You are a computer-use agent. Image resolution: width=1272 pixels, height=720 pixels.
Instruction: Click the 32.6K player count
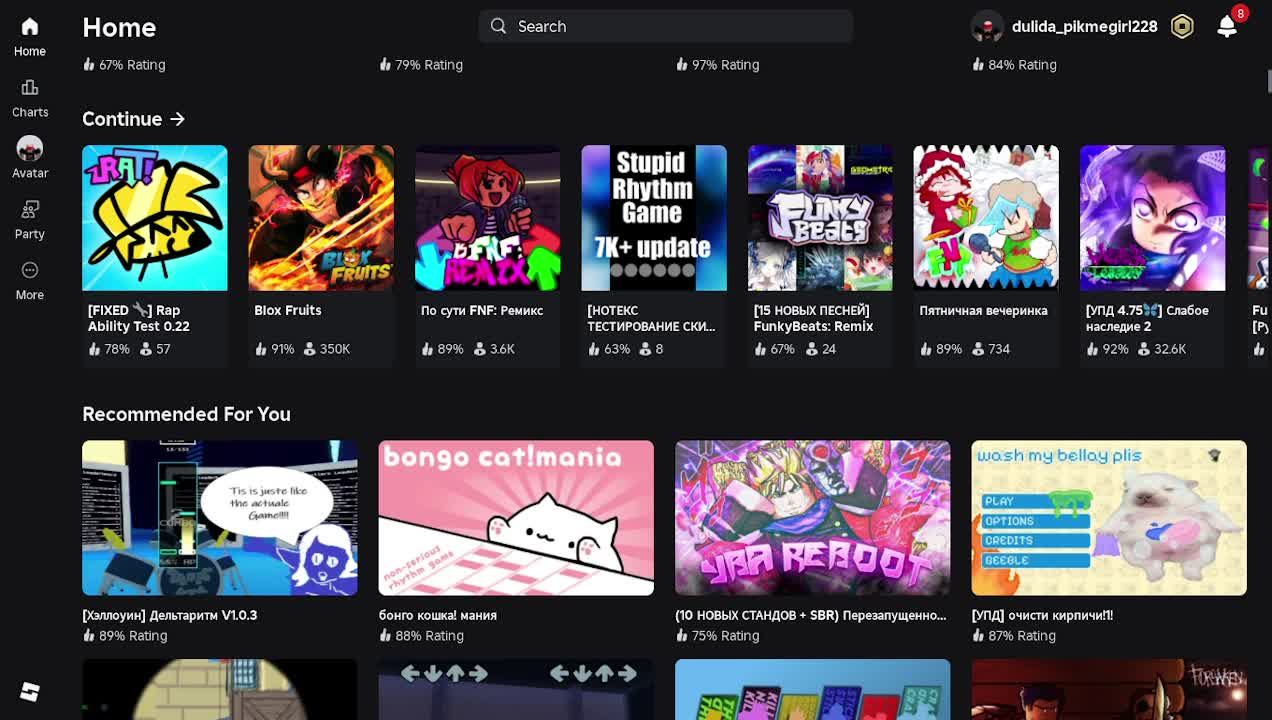coord(1162,349)
